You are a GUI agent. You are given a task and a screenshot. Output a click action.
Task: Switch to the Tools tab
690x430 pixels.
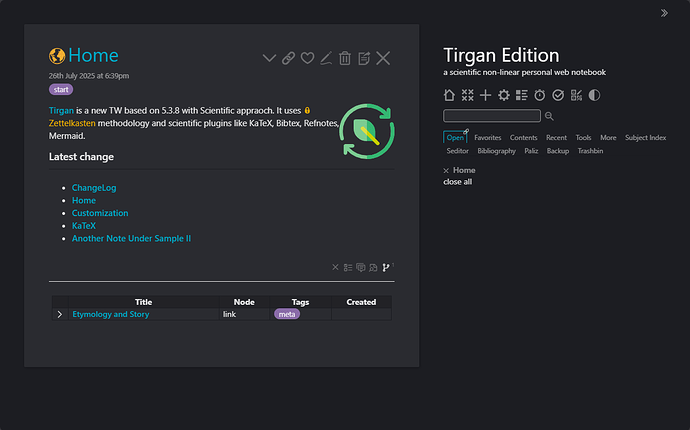[x=583, y=138]
